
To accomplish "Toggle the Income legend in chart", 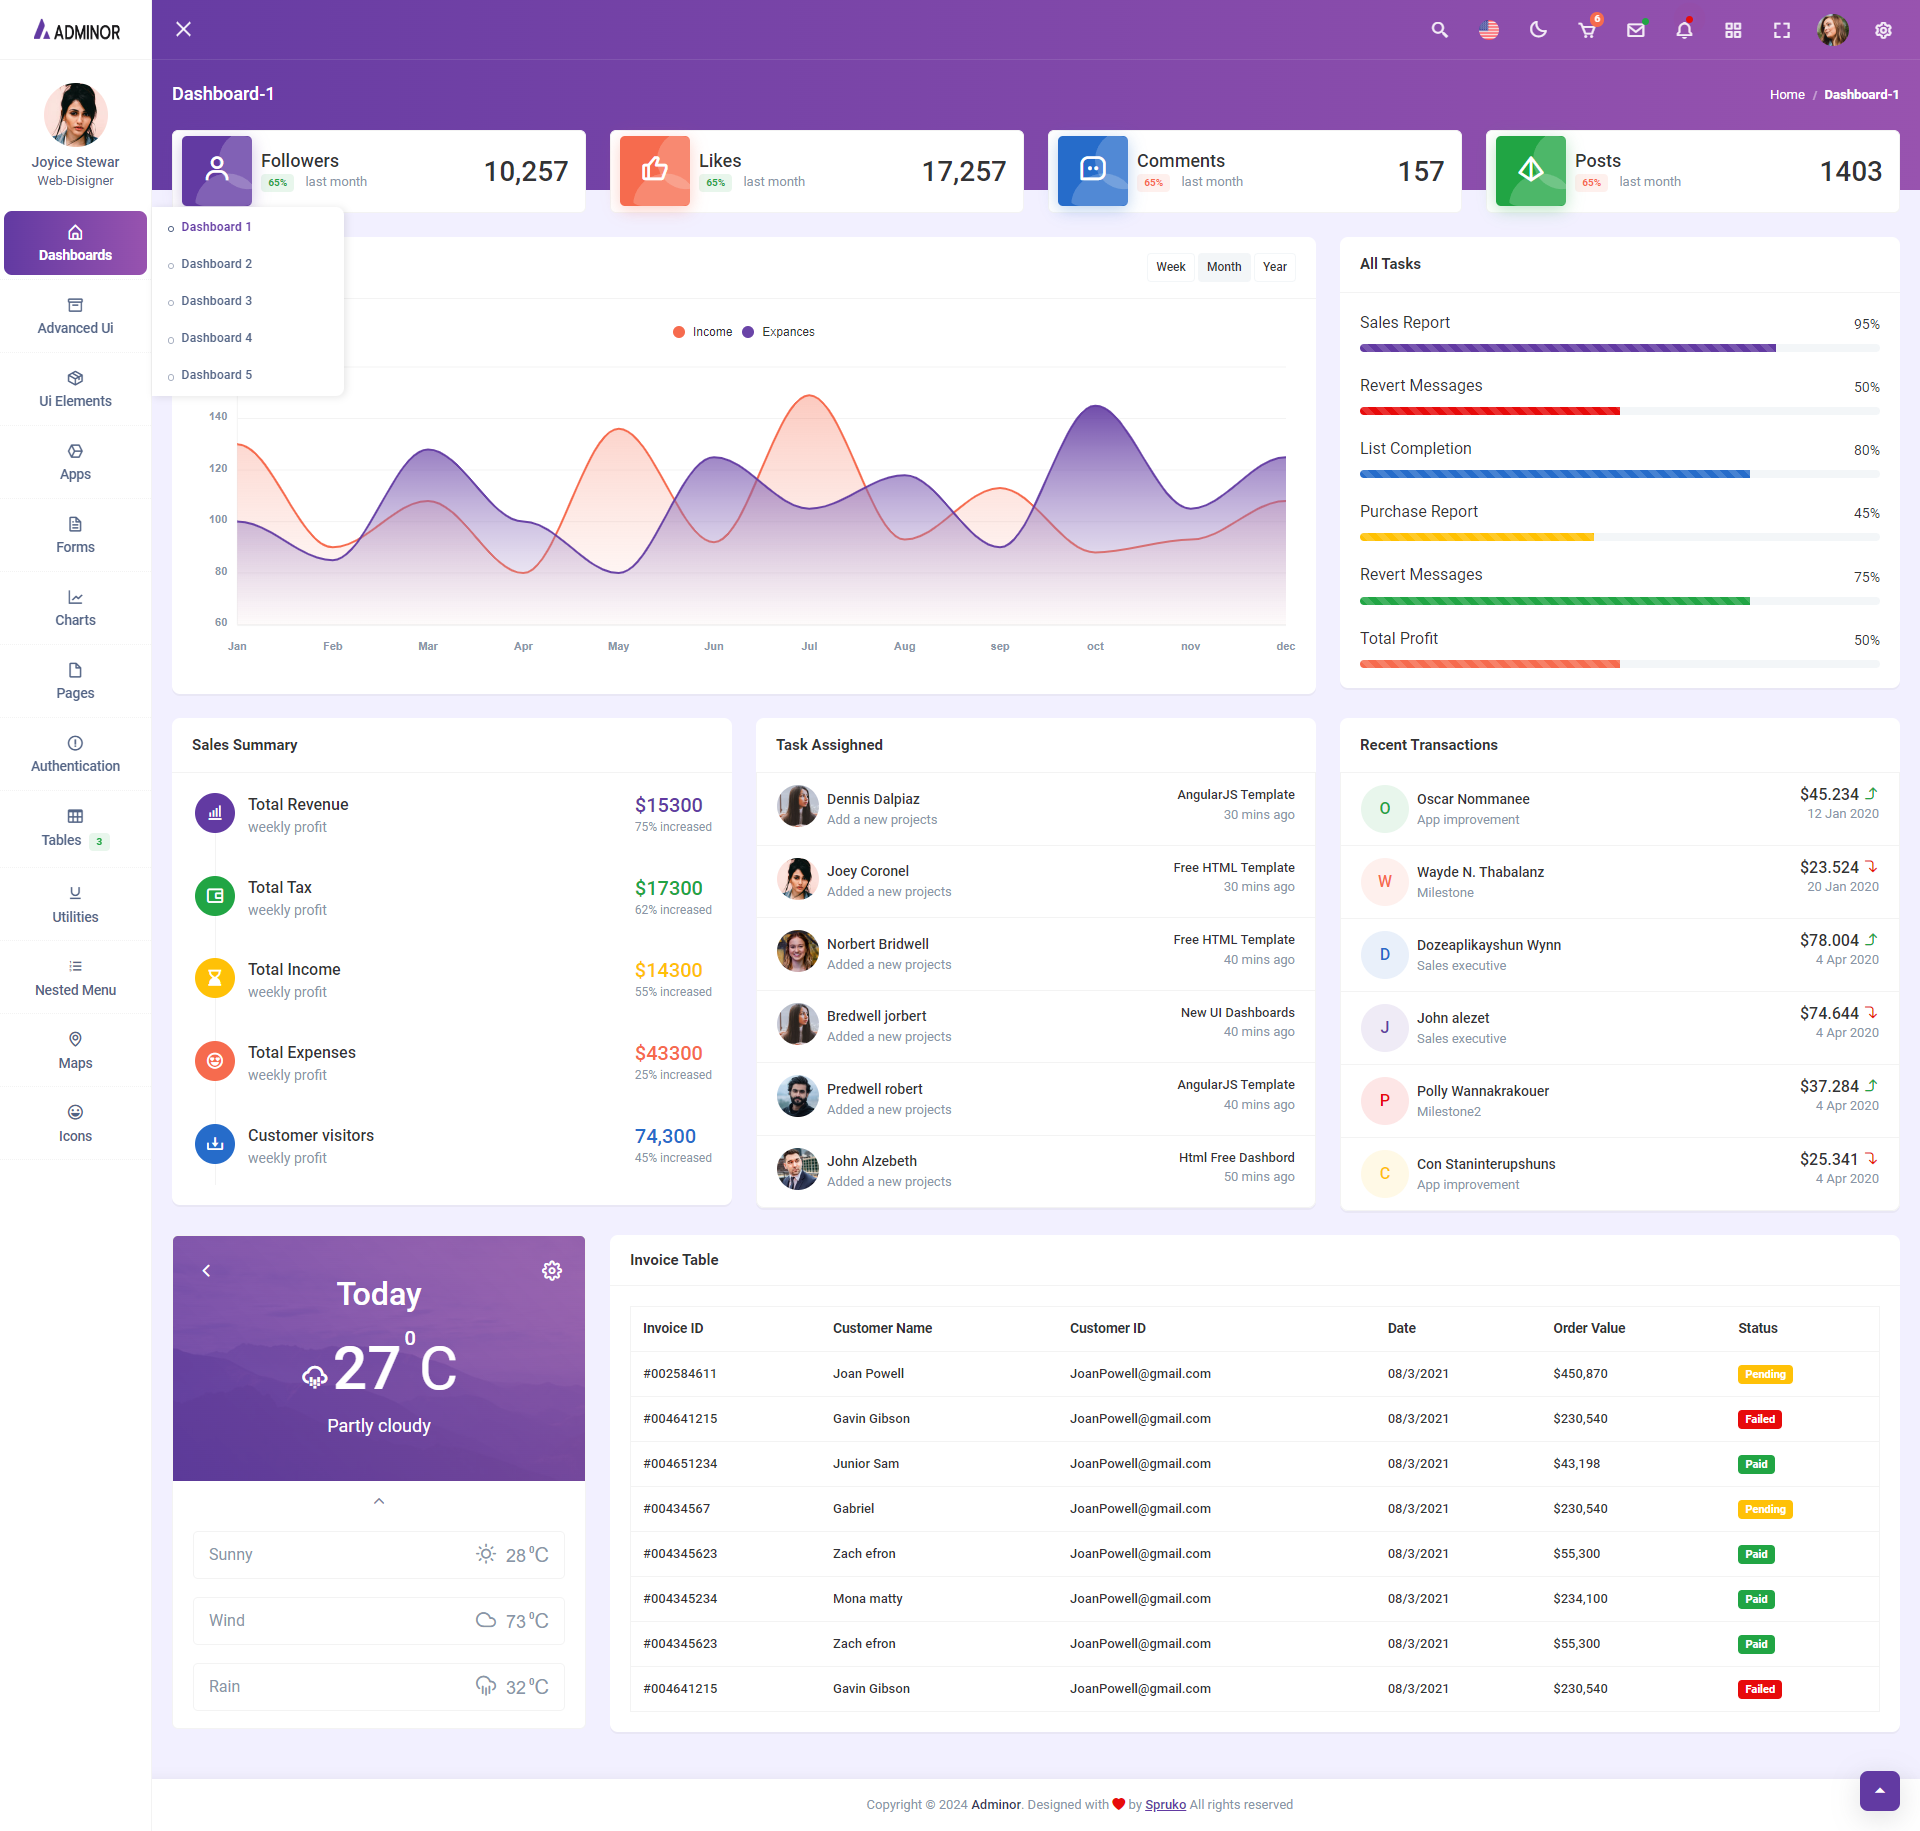I will pos(703,332).
